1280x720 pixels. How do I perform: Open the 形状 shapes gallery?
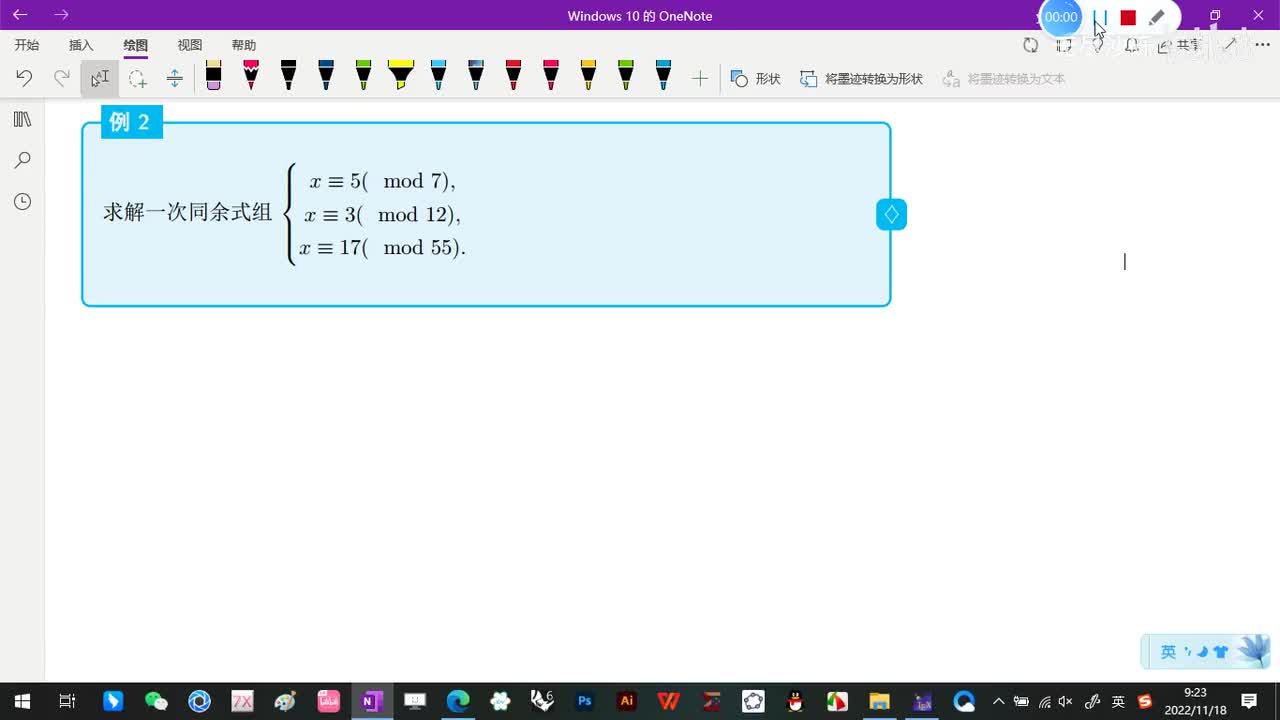(755, 78)
